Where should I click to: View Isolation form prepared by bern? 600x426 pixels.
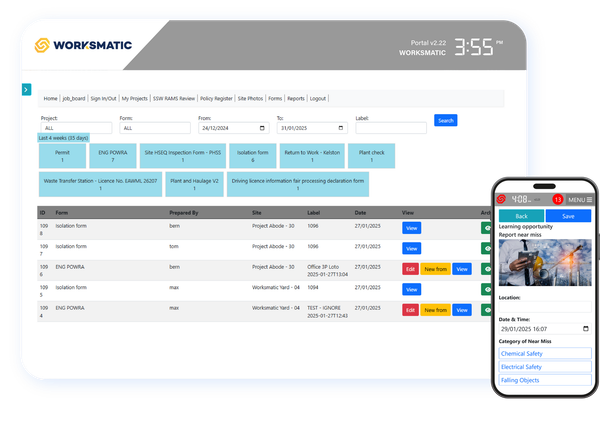coord(412,228)
